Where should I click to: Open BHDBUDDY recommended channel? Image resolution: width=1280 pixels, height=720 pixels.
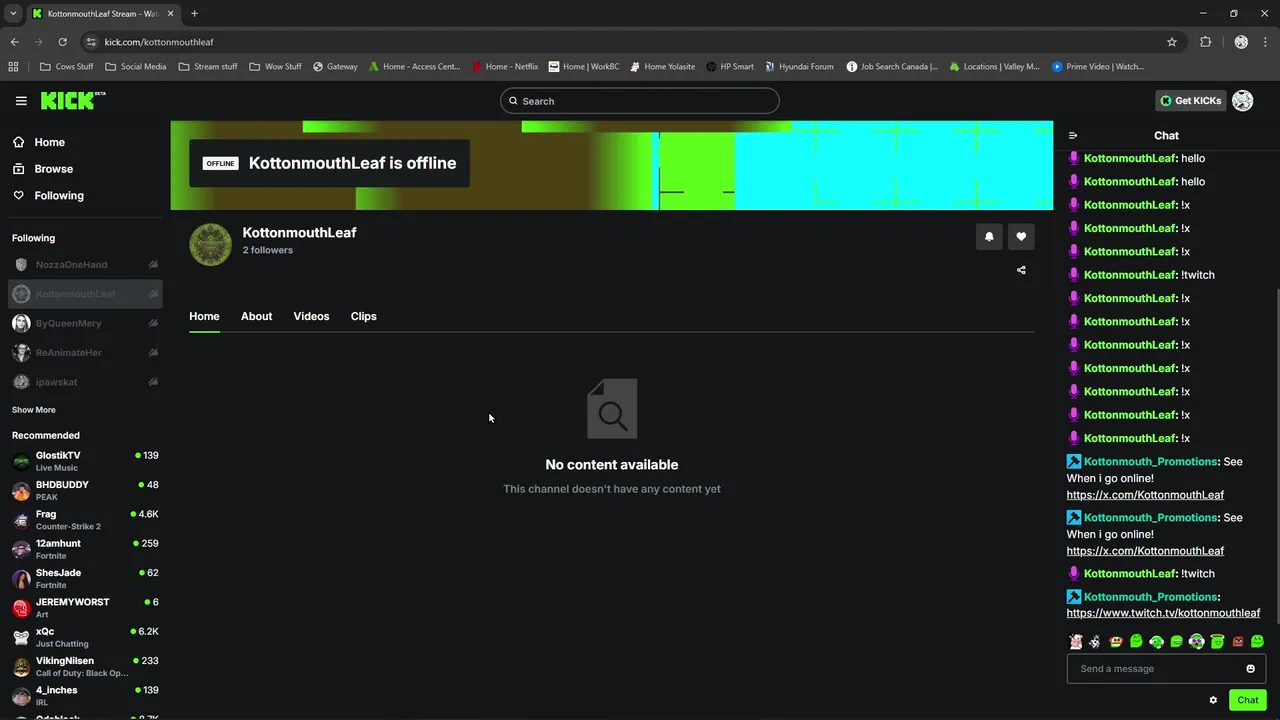point(85,490)
